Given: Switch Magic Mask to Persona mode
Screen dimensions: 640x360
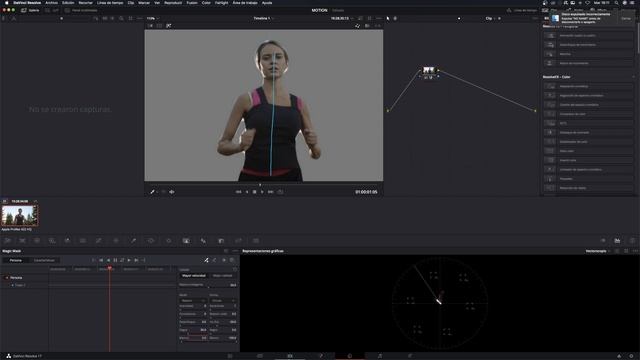Looking at the screenshot, I should click(16, 260).
